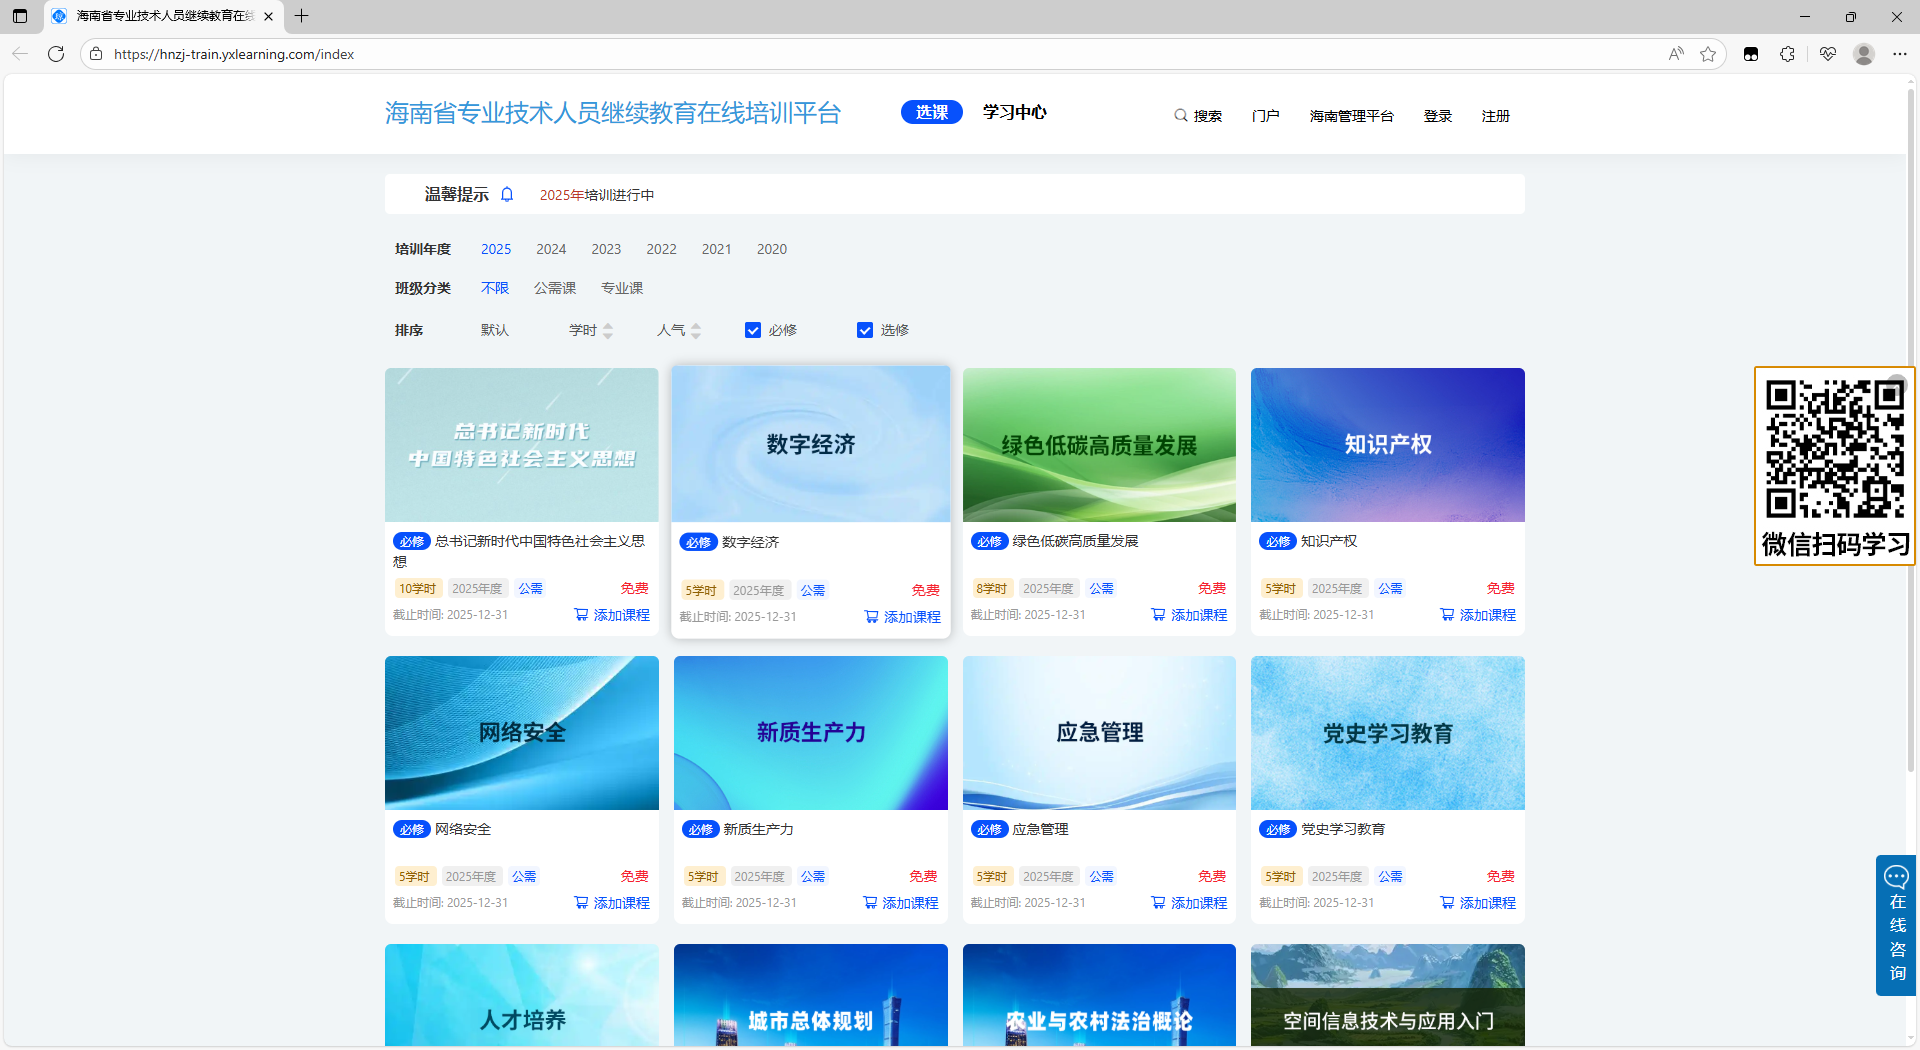
Task: Select 不限 class category
Action: tap(495, 288)
